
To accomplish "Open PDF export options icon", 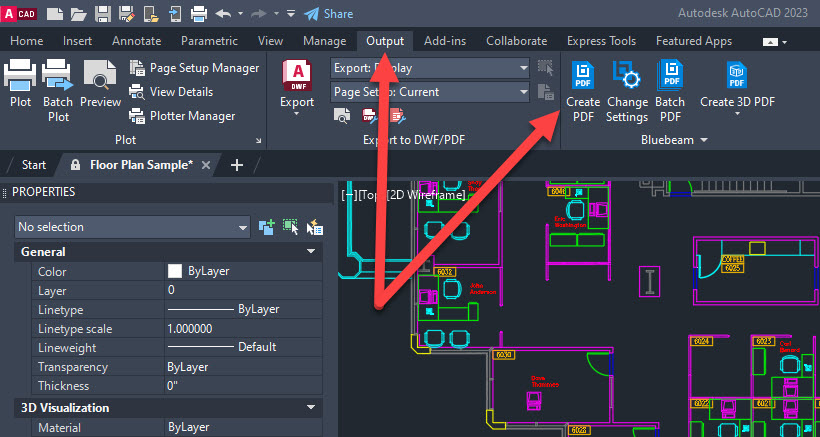I will click(x=397, y=115).
